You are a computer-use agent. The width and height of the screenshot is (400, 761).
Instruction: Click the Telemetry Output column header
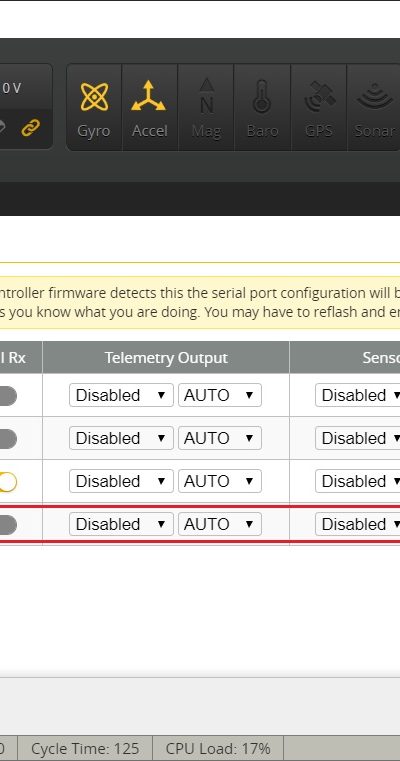click(x=166, y=358)
